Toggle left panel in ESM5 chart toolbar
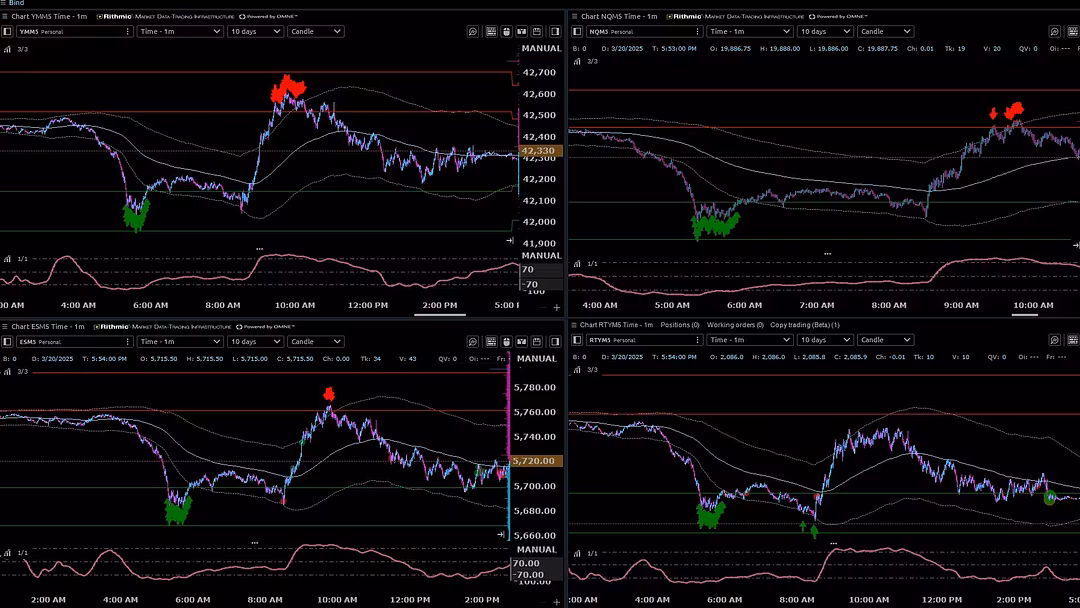 7,342
